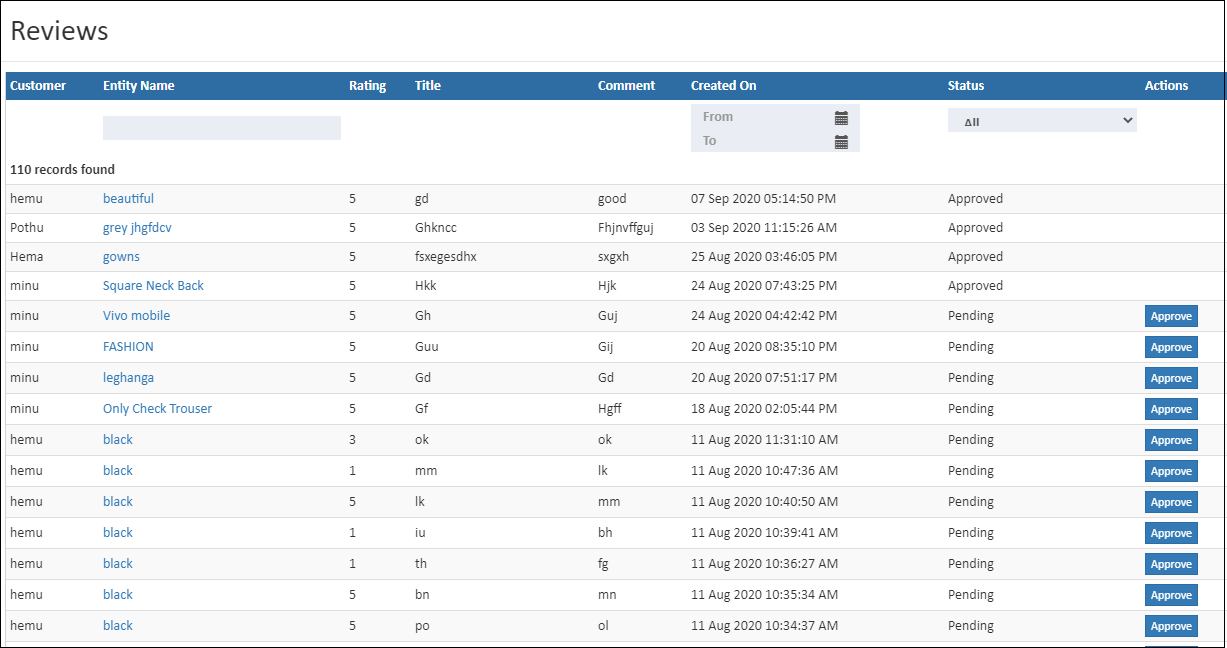Sort by the Customer column
1227x648 pixels.
(35, 85)
